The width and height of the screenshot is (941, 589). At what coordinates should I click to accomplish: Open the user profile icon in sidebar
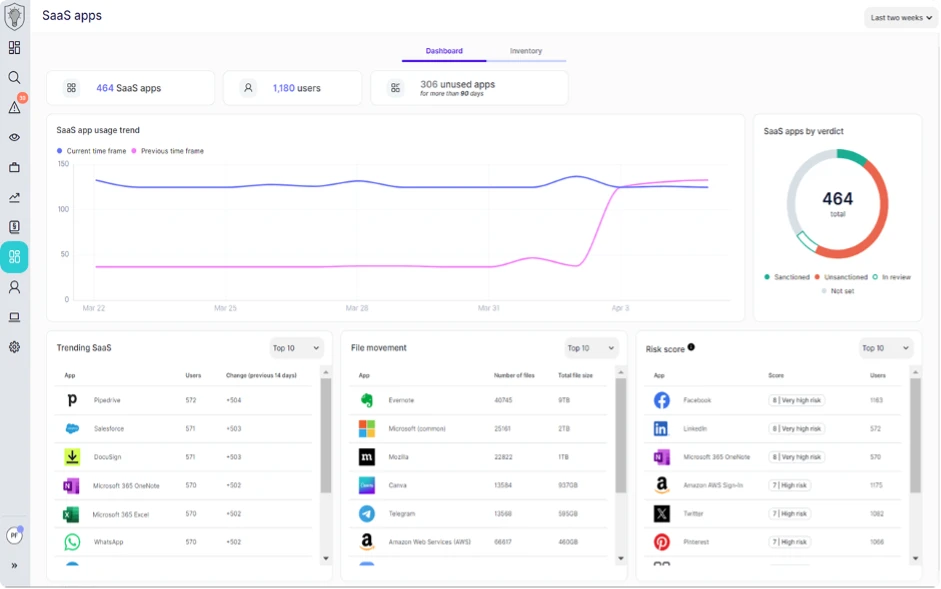(x=14, y=287)
